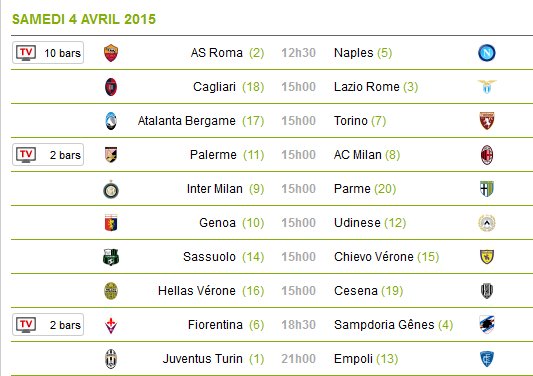
Task: Click the AC Milan club badge
Action: click(x=487, y=155)
